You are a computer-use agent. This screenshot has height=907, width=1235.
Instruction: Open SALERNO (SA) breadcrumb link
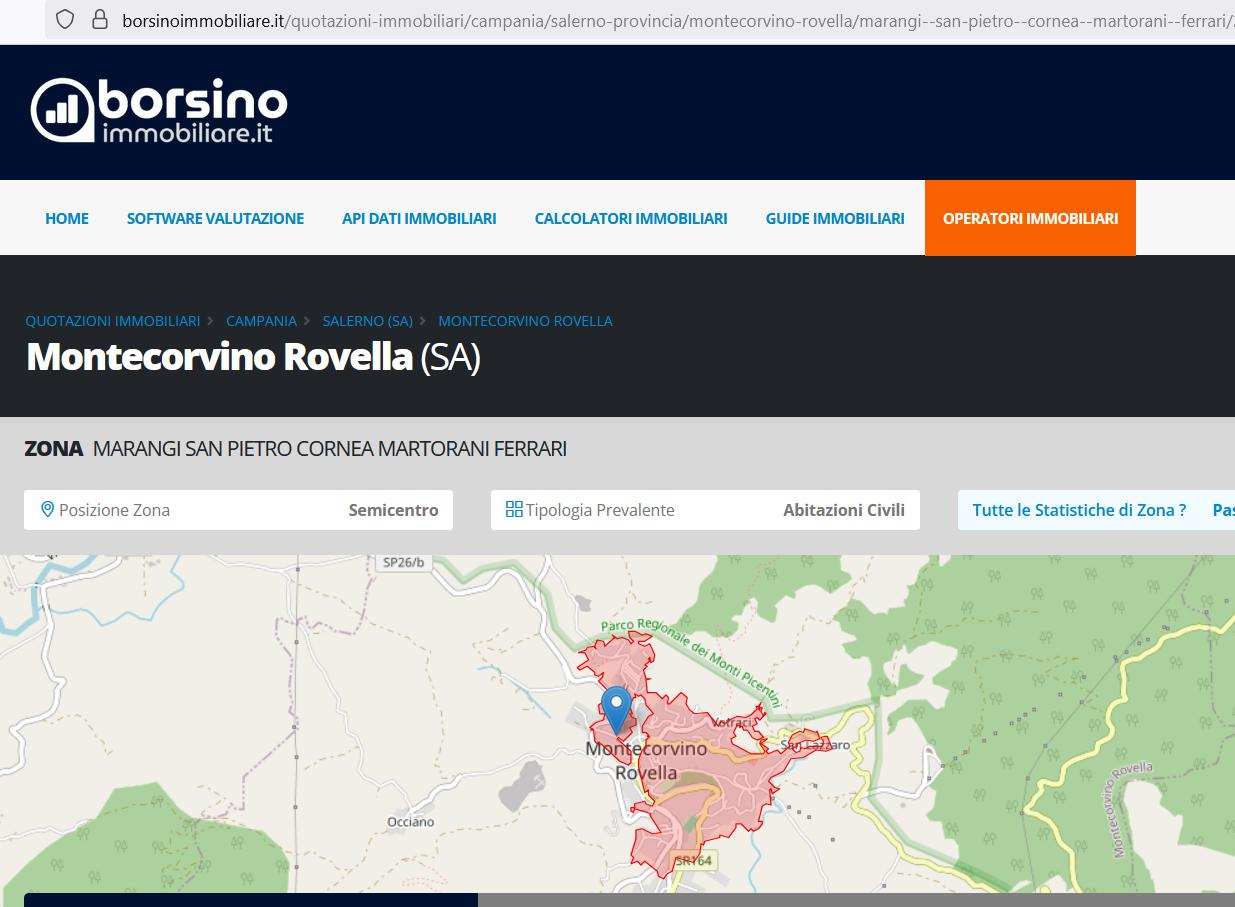pos(367,321)
